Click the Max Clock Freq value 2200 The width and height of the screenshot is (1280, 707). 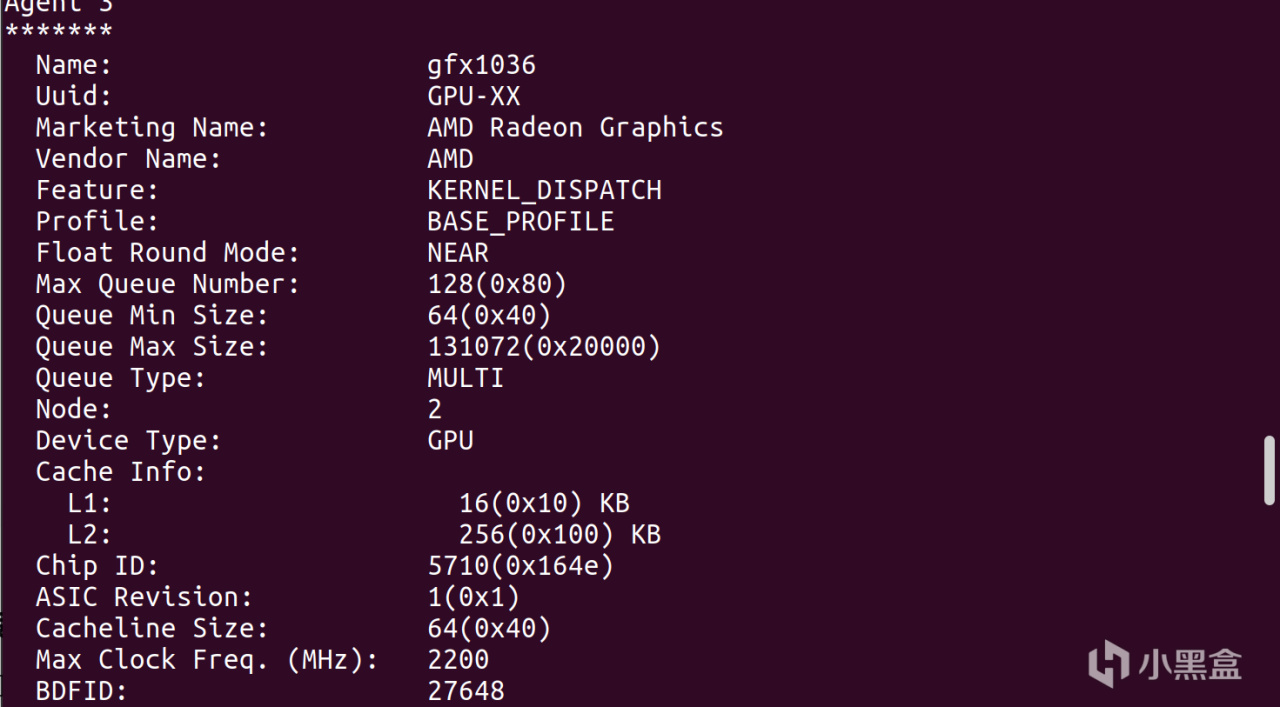(458, 660)
